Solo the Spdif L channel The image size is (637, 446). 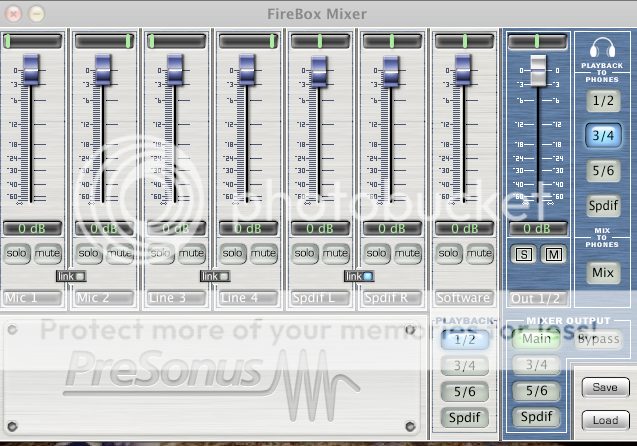(x=304, y=253)
